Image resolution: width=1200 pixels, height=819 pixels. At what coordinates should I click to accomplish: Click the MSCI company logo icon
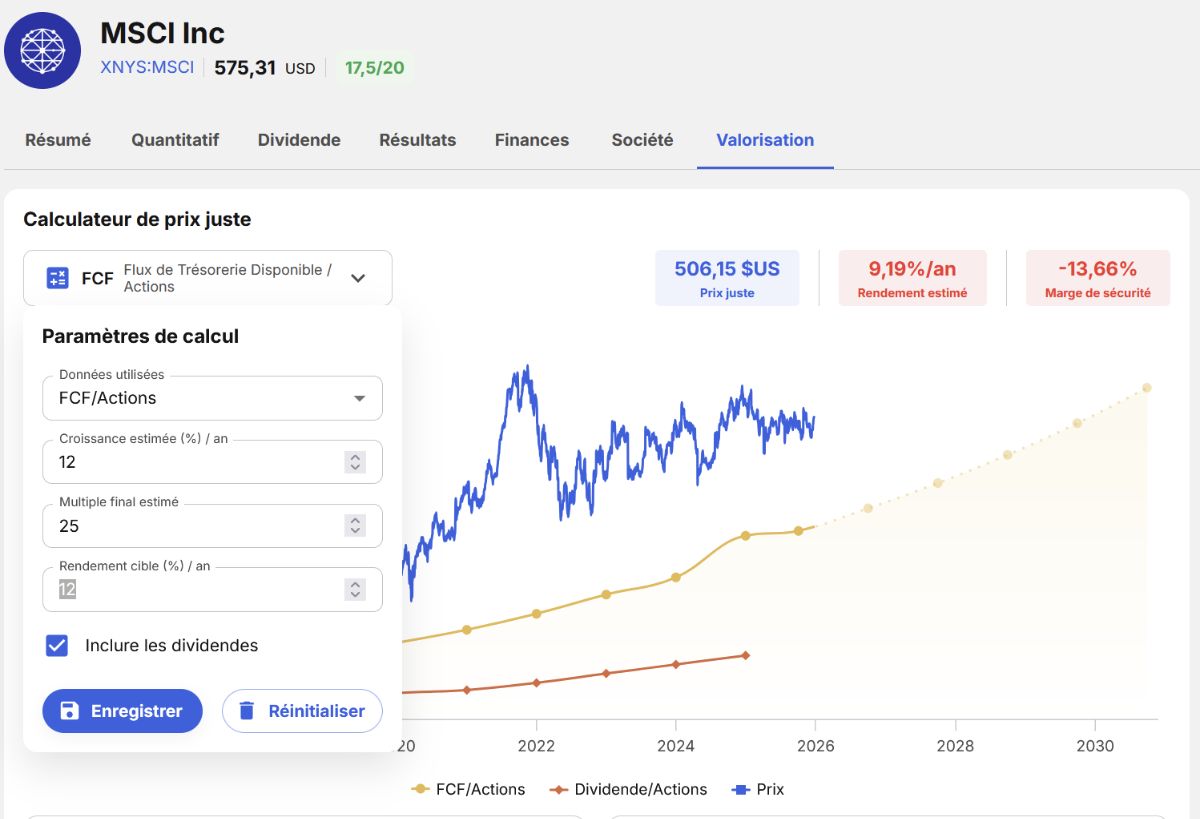(x=42, y=51)
